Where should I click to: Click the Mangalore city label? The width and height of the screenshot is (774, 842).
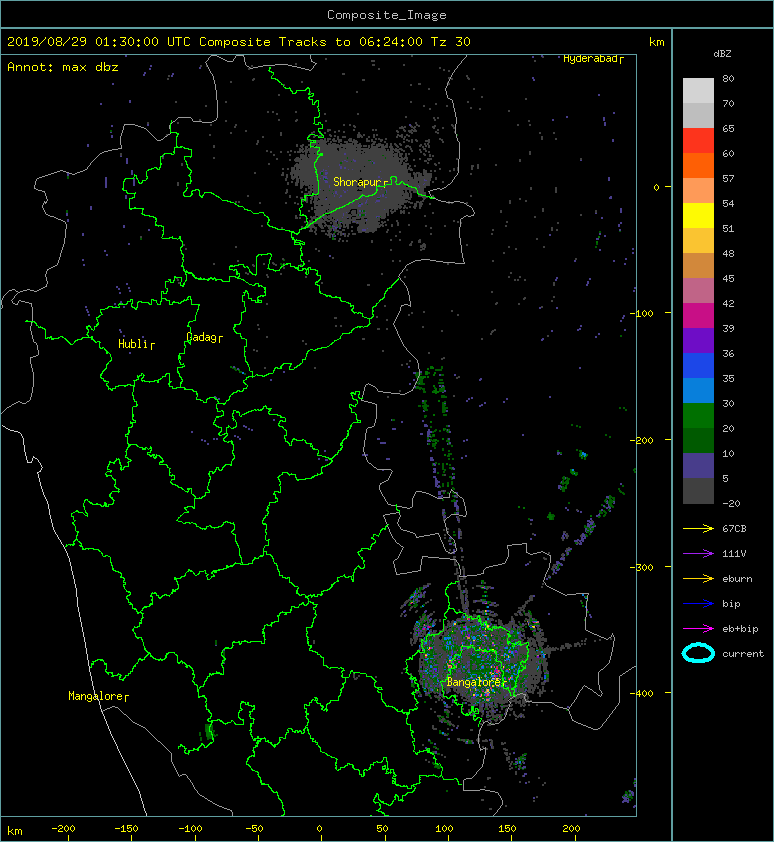click(98, 696)
